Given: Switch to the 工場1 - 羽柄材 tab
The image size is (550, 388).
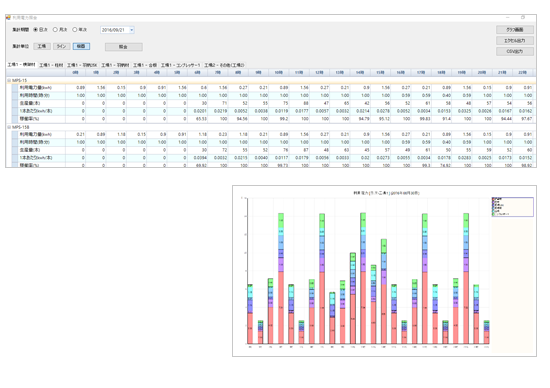Looking at the screenshot, I should pyautogui.click(x=115, y=65).
